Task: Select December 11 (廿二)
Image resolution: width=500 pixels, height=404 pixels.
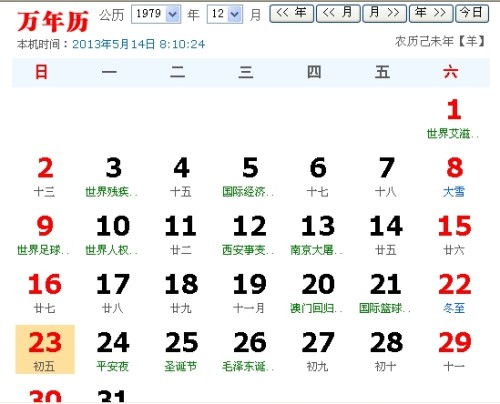Action: point(181,236)
